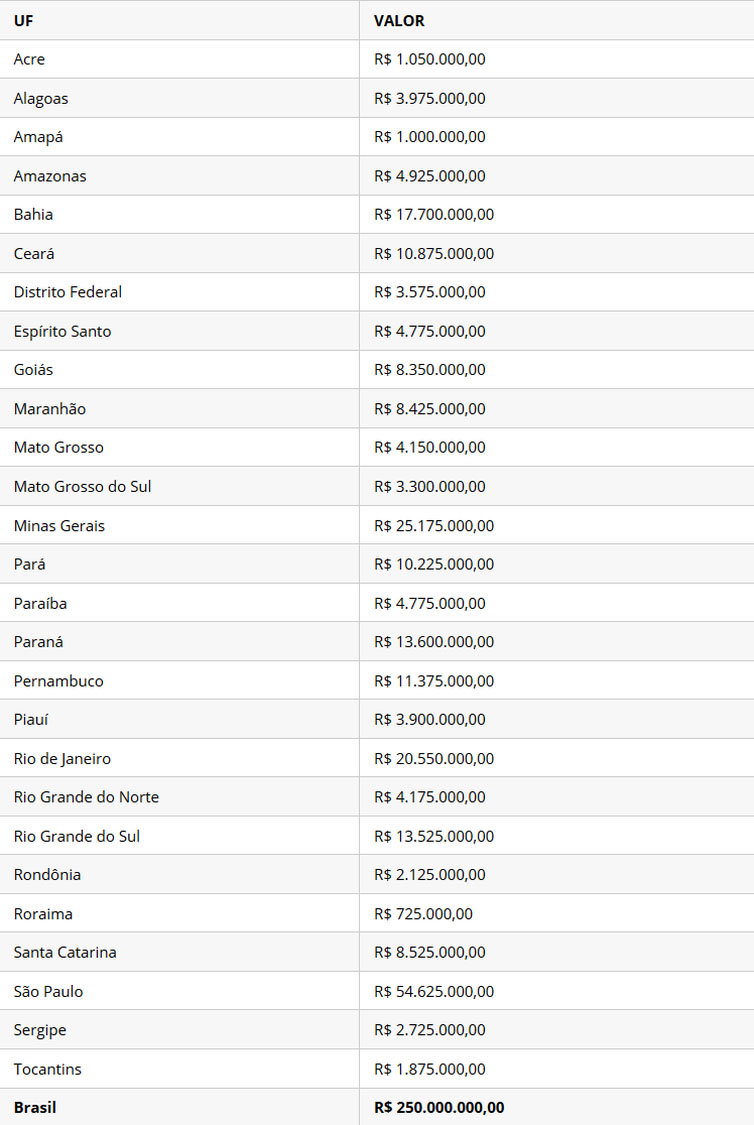The height and width of the screenshot is (1125, 754).
Task: Select the Ceará row name
Action: click(34, 253)
